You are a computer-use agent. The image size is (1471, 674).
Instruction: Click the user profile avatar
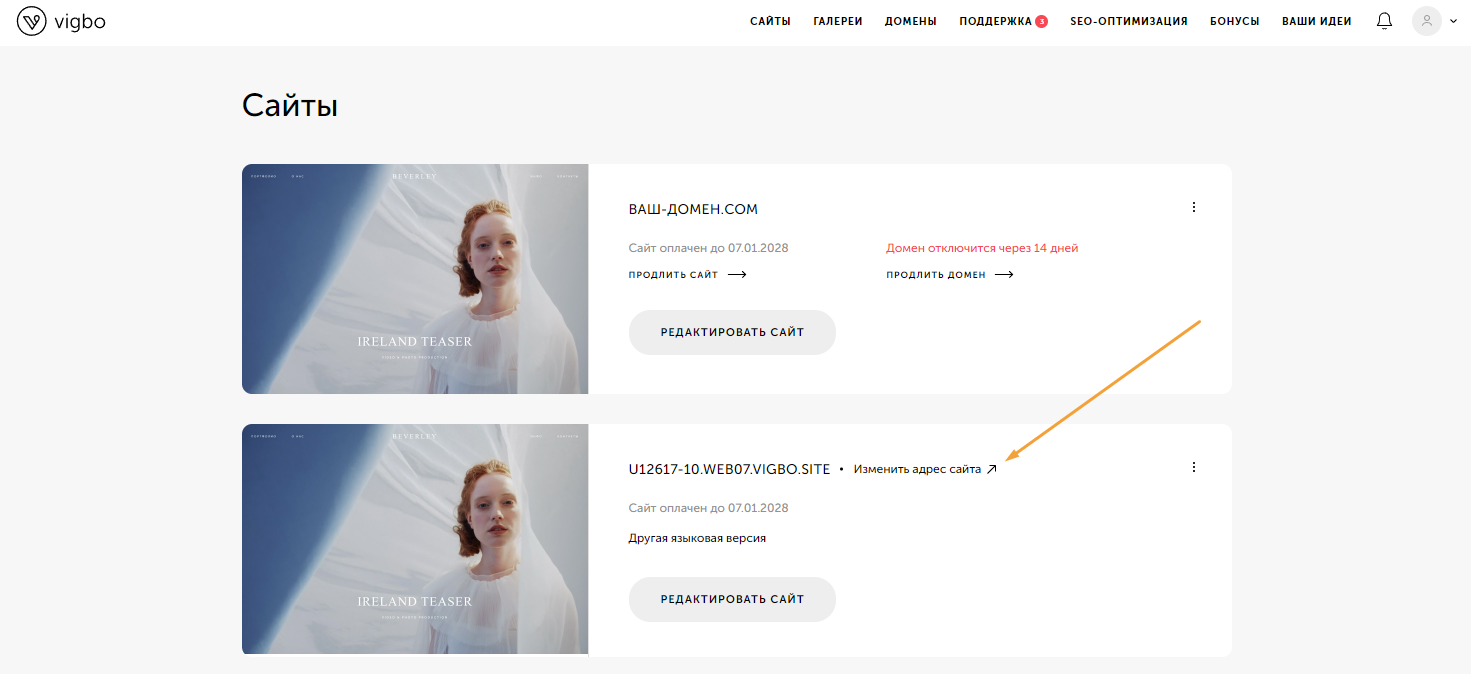pyautogui.click(x=1426, y=21)
